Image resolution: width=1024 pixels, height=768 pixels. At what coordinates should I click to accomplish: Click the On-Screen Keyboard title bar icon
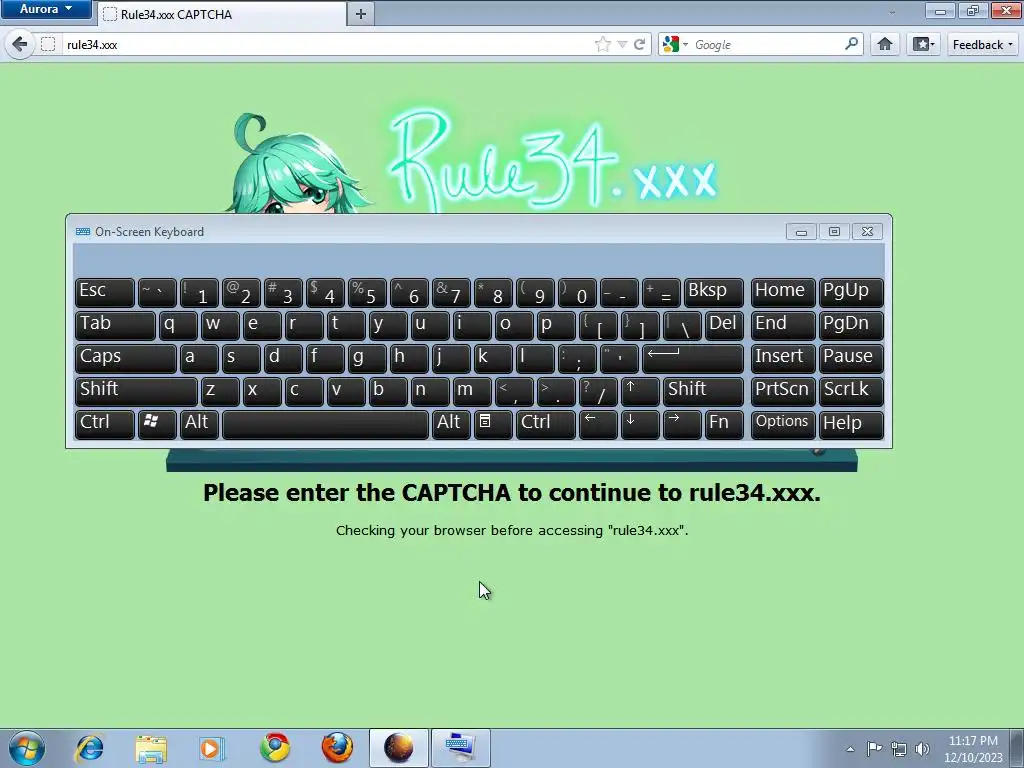point(83,232)
